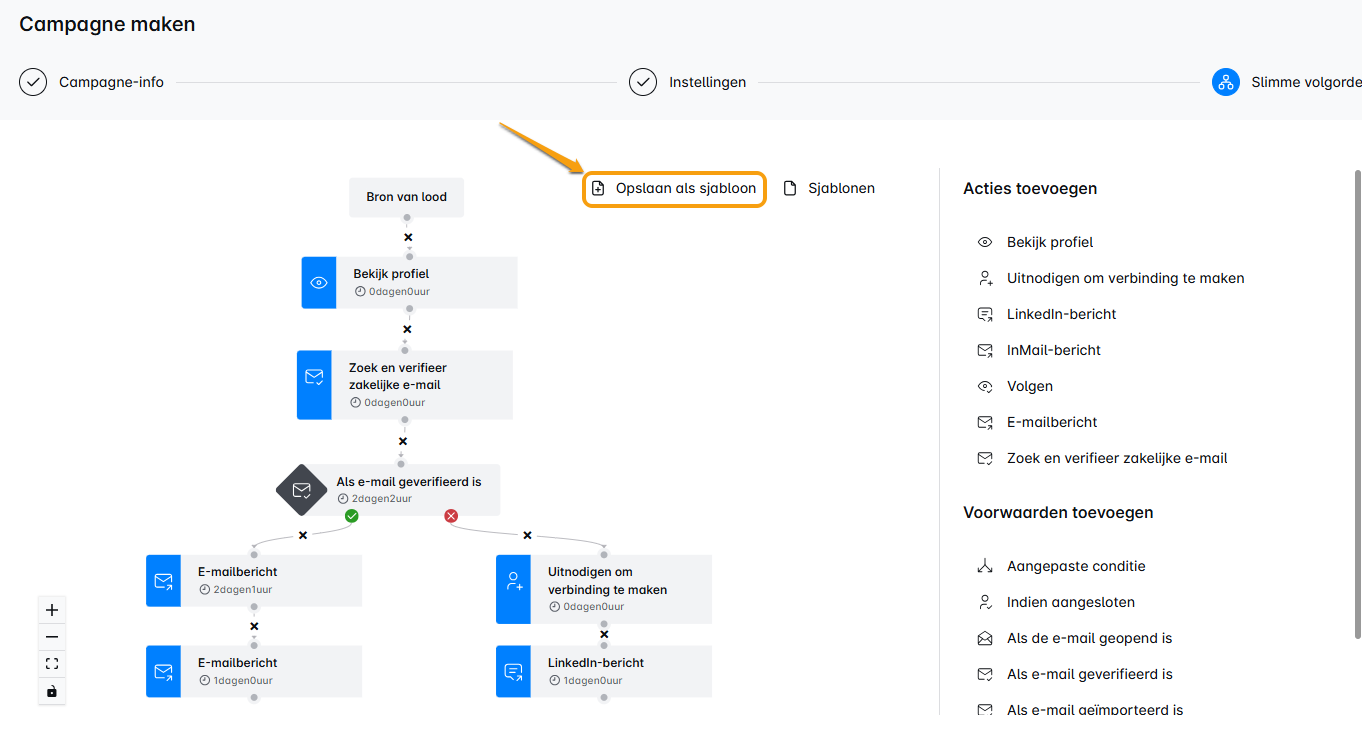Click the green checkmark branch connector
This screenshot has width=1362, height=738.
coord(352,516)
